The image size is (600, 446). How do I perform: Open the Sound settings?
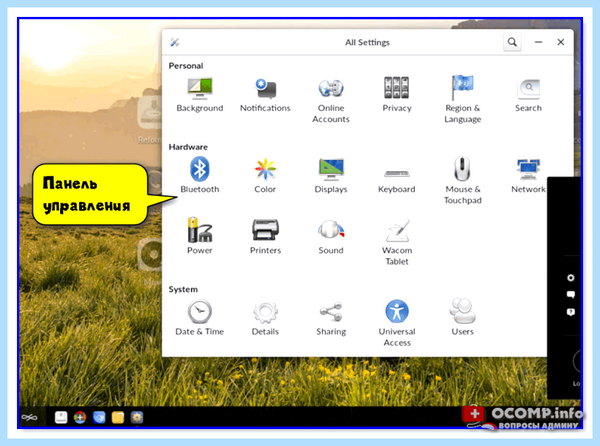point(331,236)
